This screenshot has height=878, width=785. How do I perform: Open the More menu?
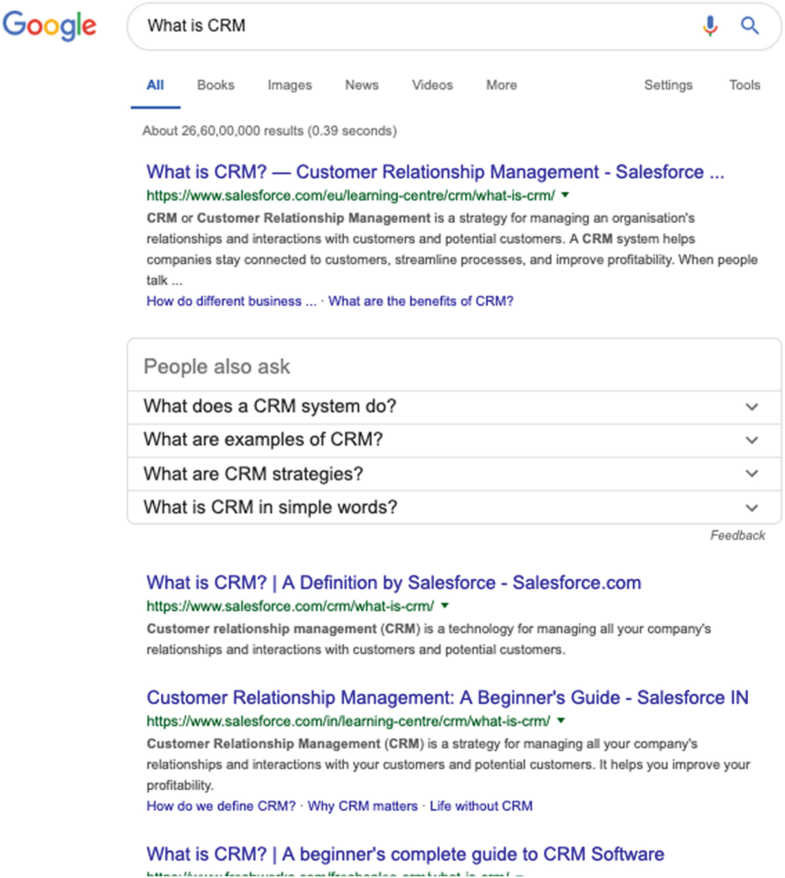pos(501,85)
